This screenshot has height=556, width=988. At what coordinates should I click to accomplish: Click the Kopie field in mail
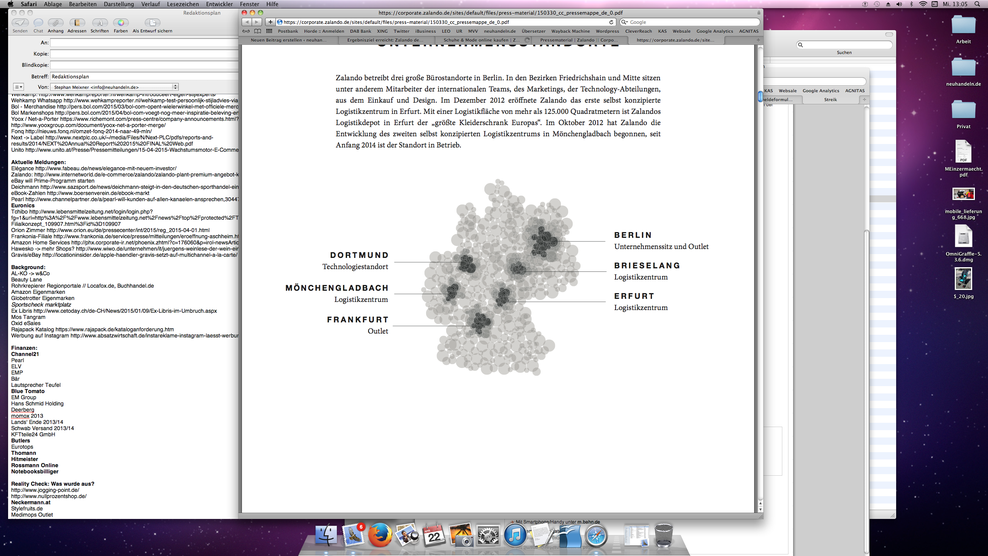tap(144, 54)
